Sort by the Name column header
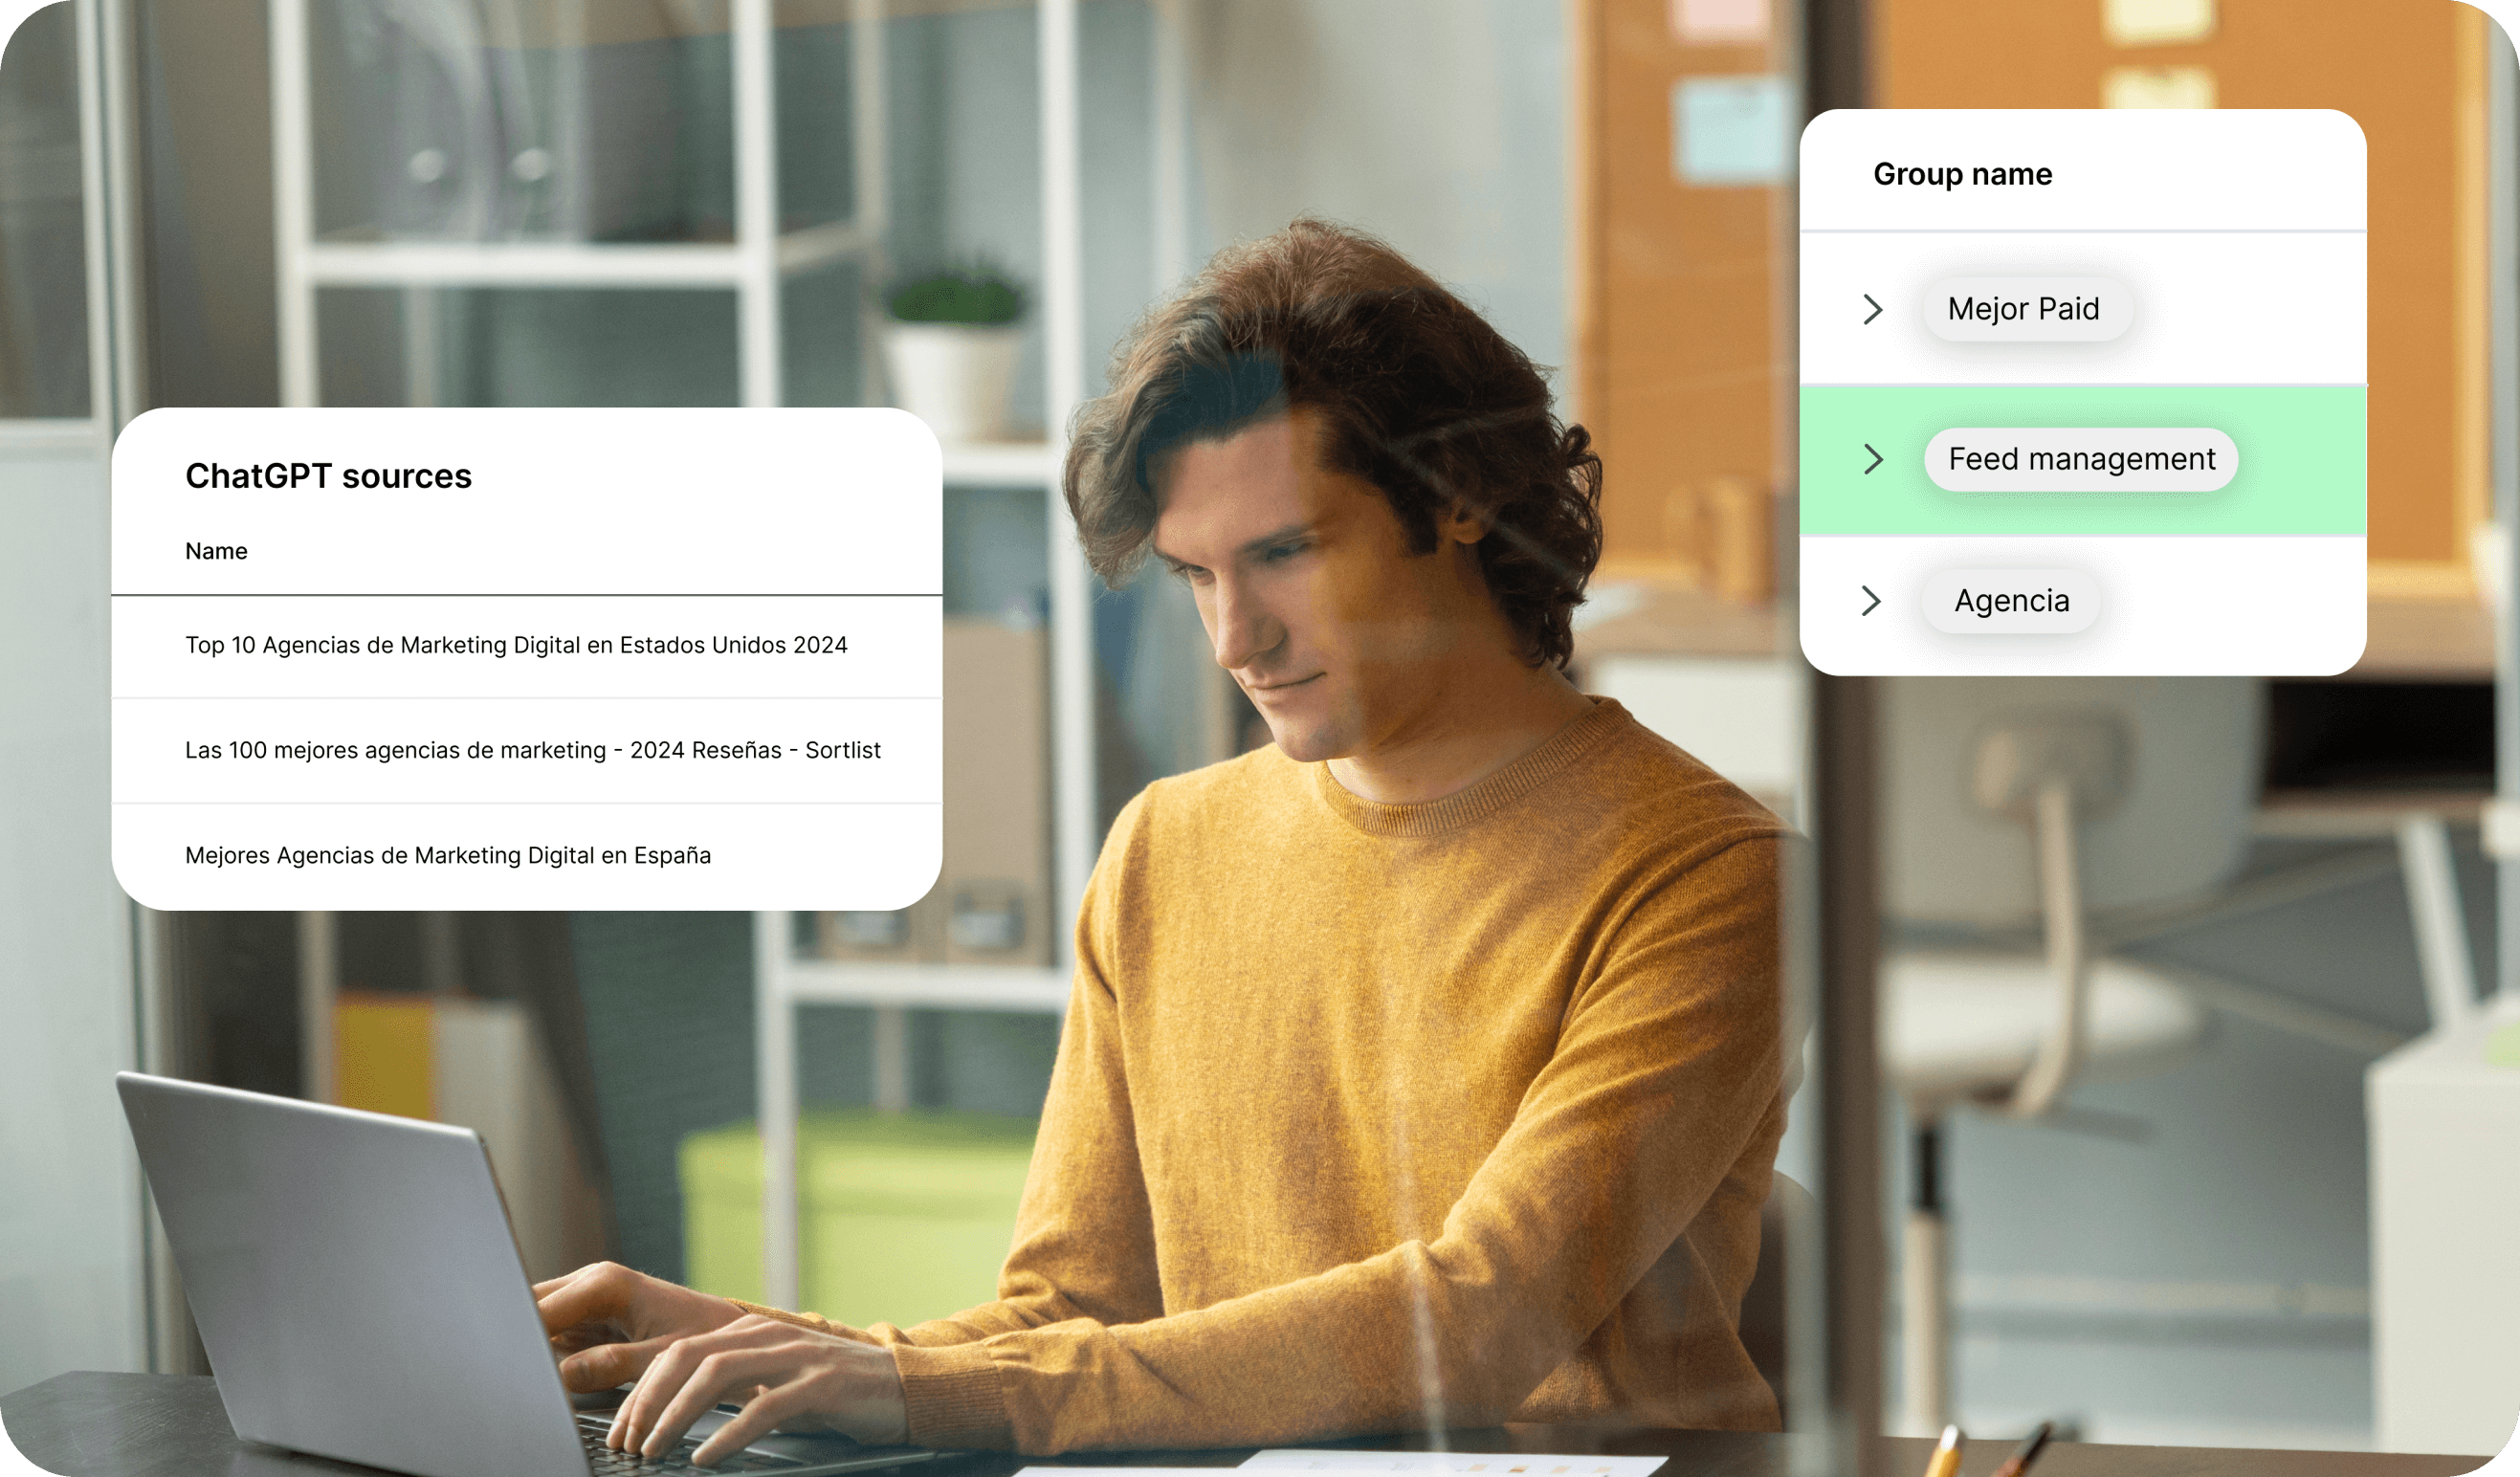Image resolution: width=2520 pixels, height=1477 pixels. click(x=216, y=551)
